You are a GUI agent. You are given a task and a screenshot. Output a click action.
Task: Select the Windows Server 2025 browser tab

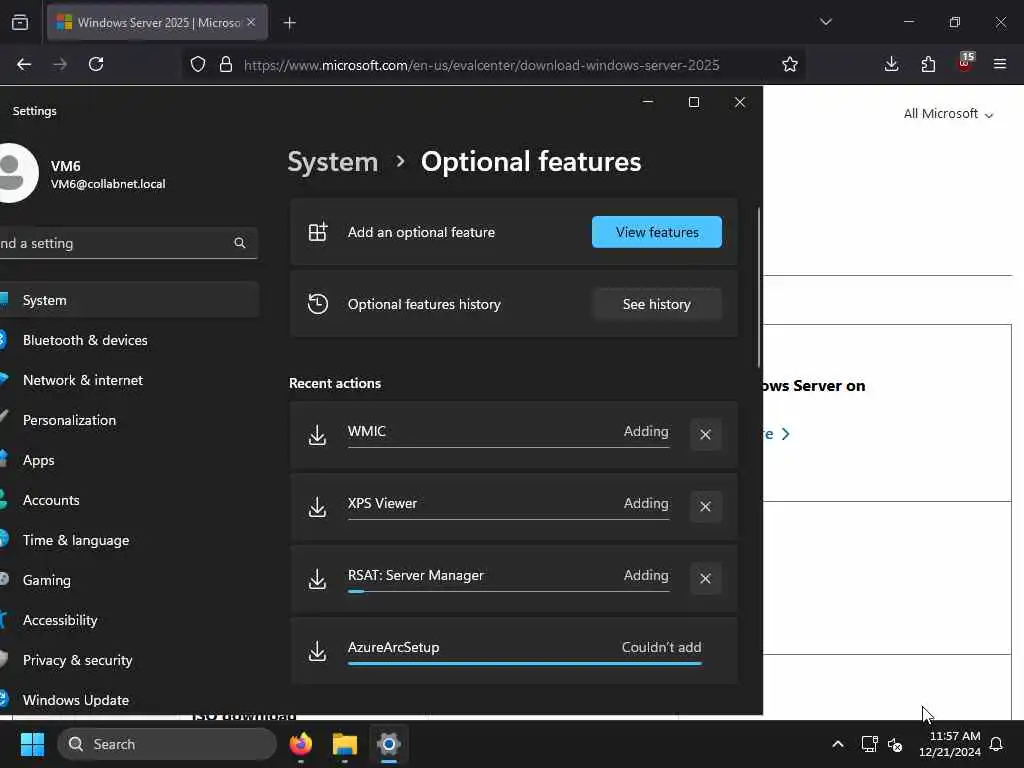(x=157, y=22)
